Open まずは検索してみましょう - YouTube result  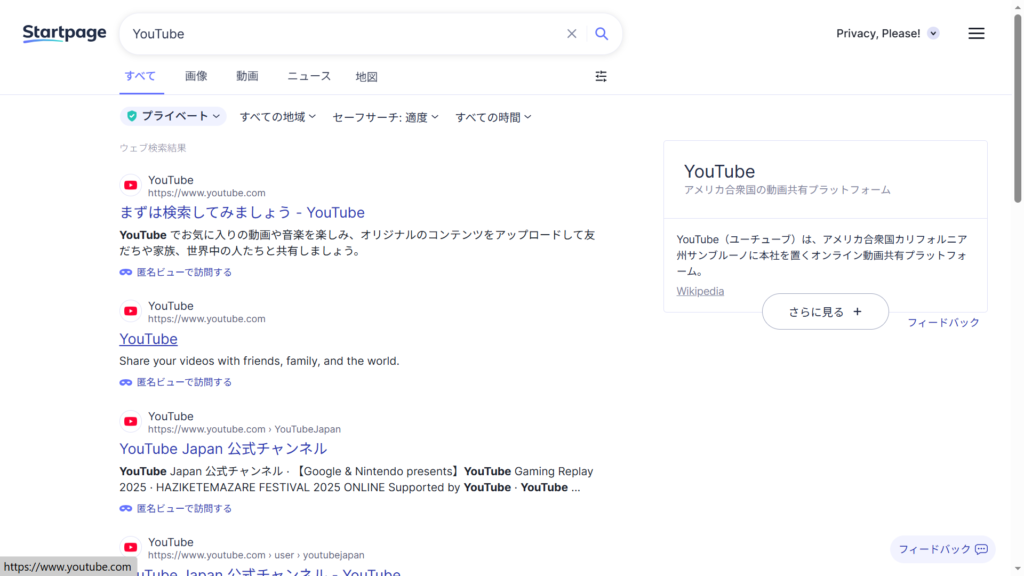242,213
